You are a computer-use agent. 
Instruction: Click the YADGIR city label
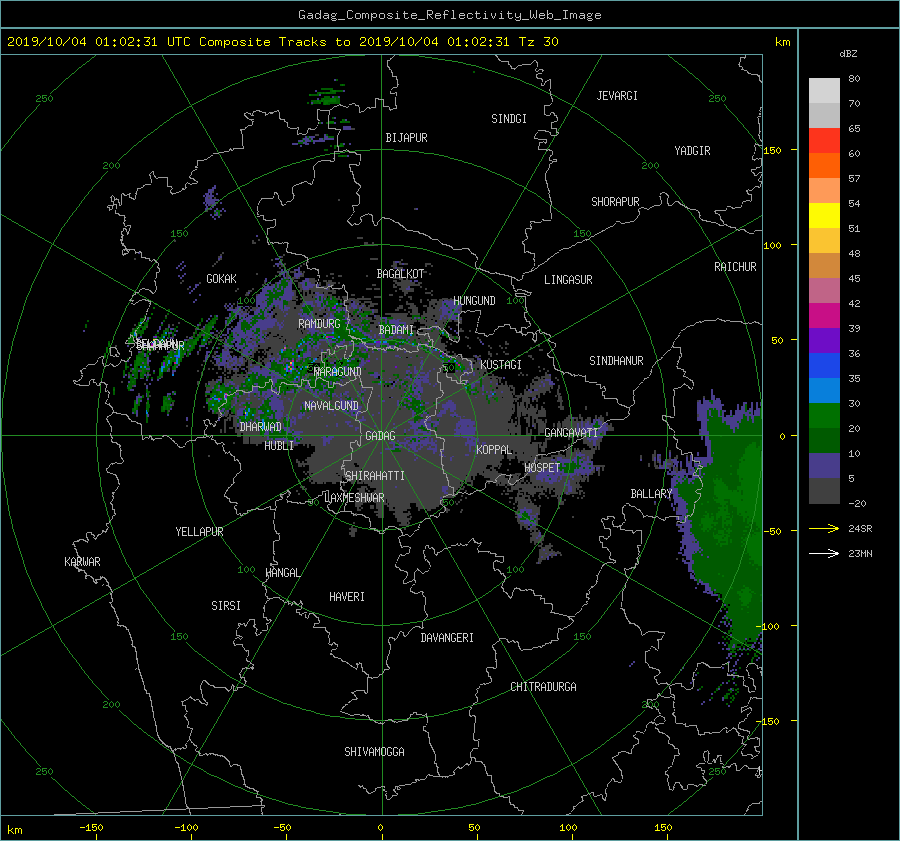click(692, 151)
